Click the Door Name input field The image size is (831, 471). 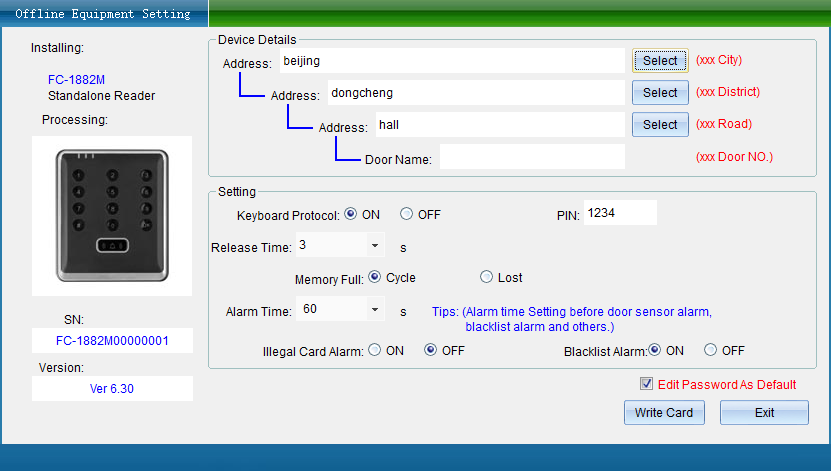(532, 158)
